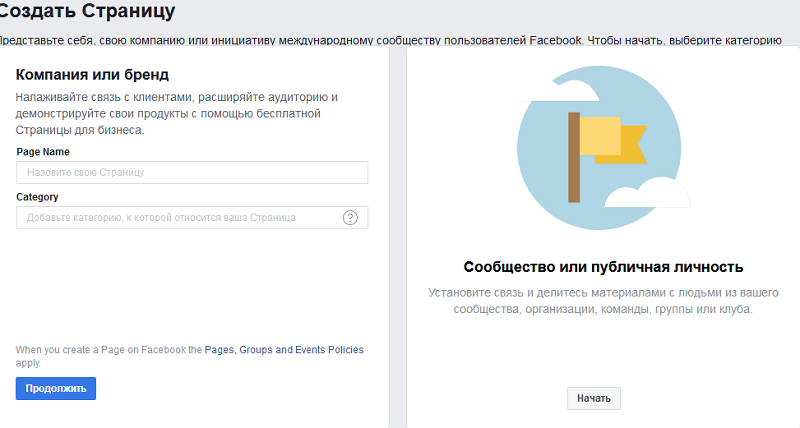The image size is (800, 428).
Task: Click the 'Category' label
Action: click(x=37, y=197)
